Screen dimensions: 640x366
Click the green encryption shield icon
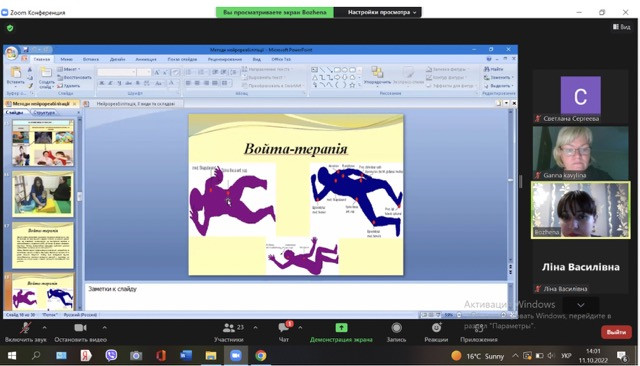[10, 28]
